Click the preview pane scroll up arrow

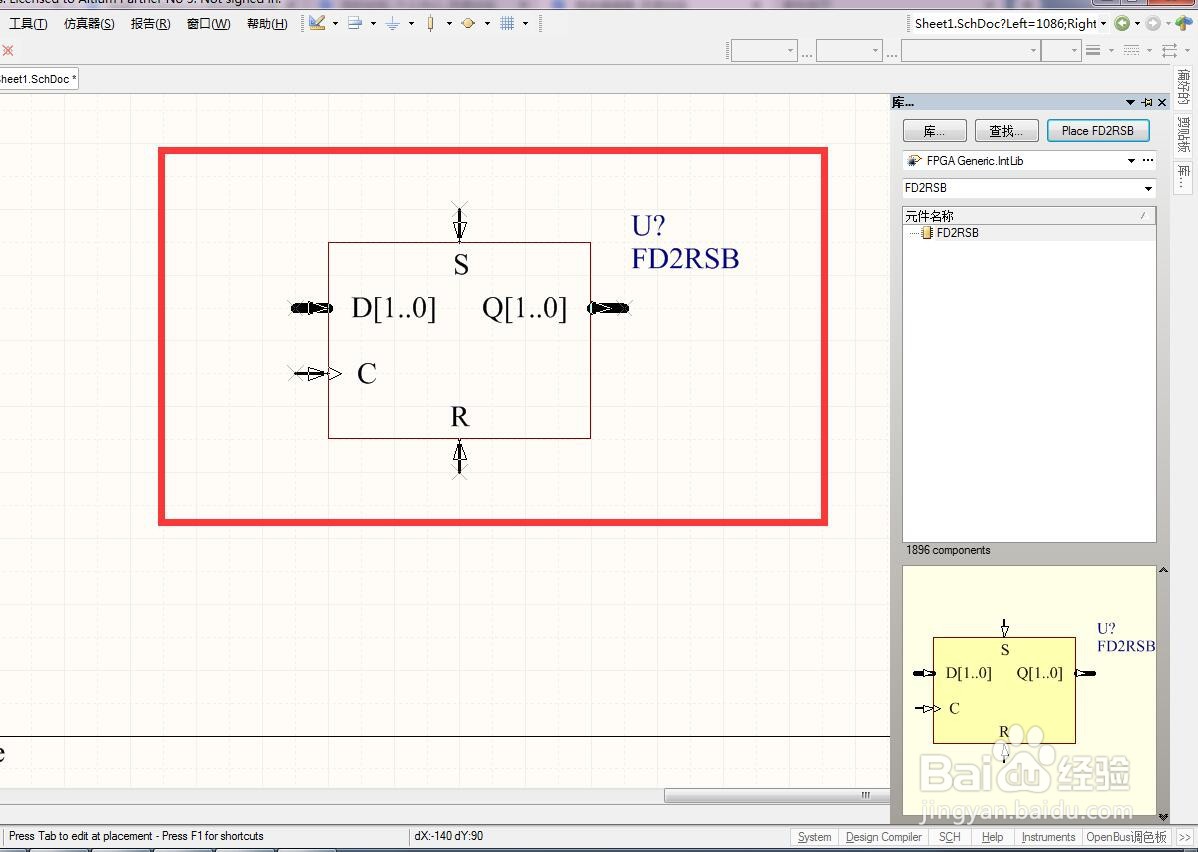click(x=1163, y=570)
